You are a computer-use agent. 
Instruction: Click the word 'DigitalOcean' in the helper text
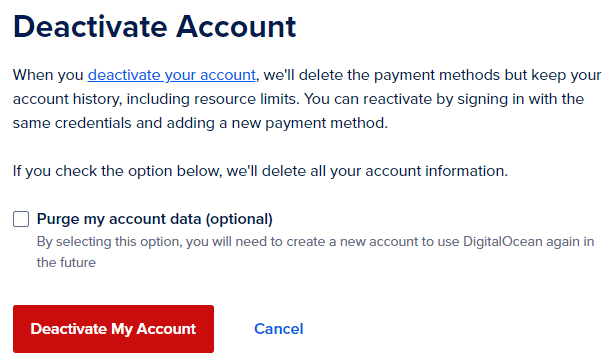point(503,241)
